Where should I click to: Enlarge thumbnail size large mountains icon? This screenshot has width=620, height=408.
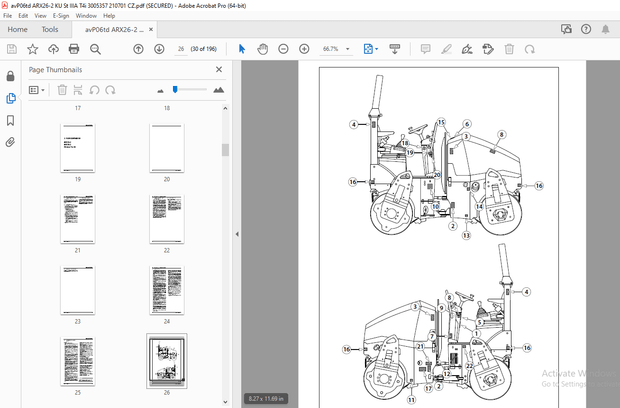tap(218, 90)
